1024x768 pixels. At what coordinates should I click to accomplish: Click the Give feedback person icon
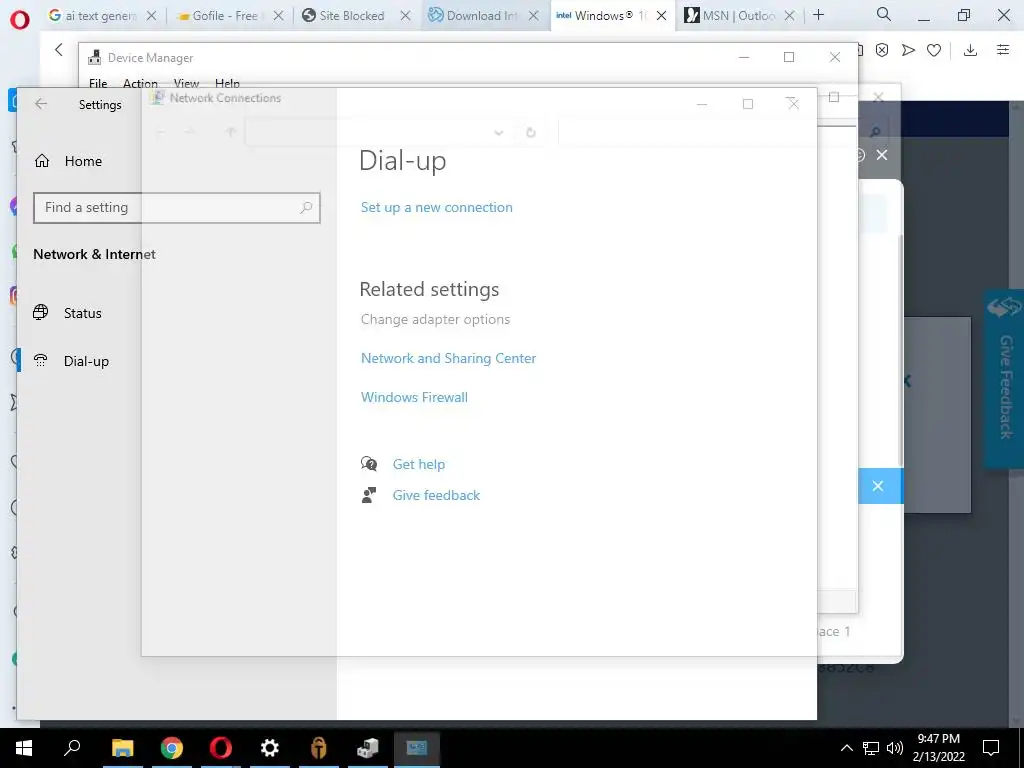[x=369, y=495]
